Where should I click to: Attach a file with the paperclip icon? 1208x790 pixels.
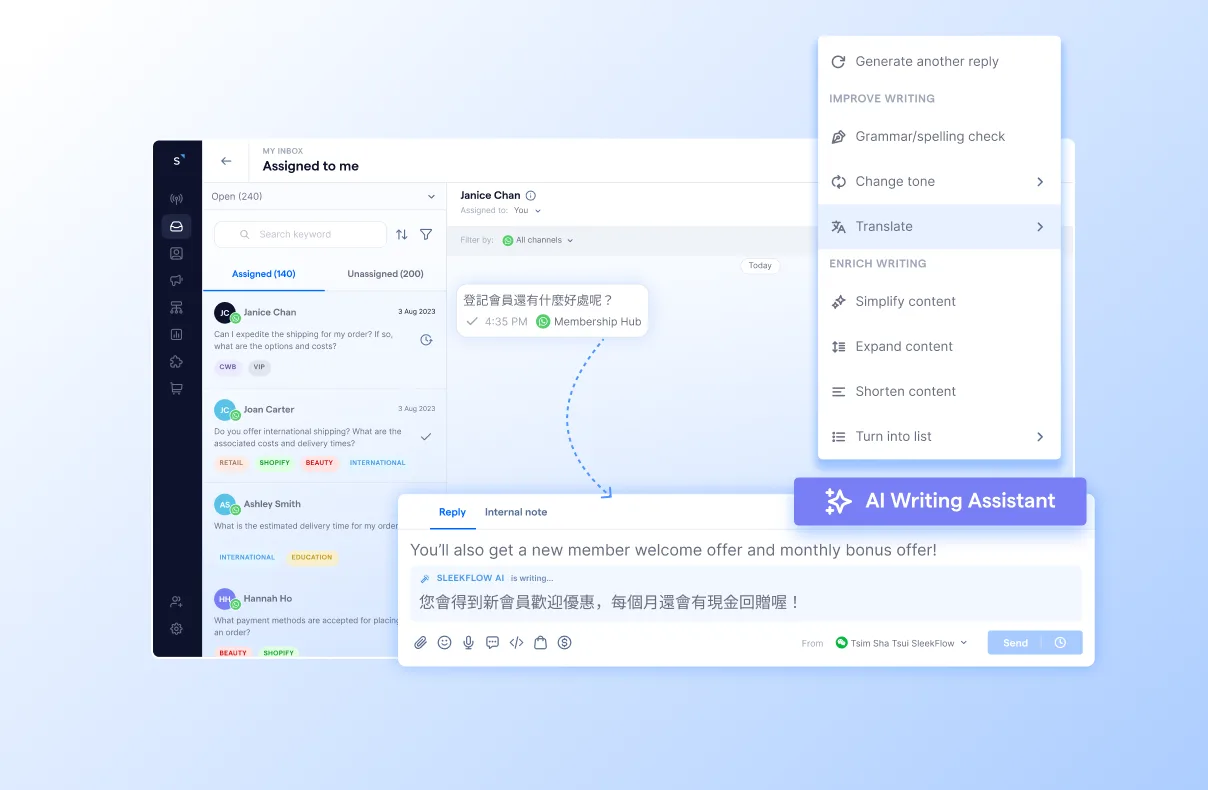pyautogui.click(x=420, y=643)
